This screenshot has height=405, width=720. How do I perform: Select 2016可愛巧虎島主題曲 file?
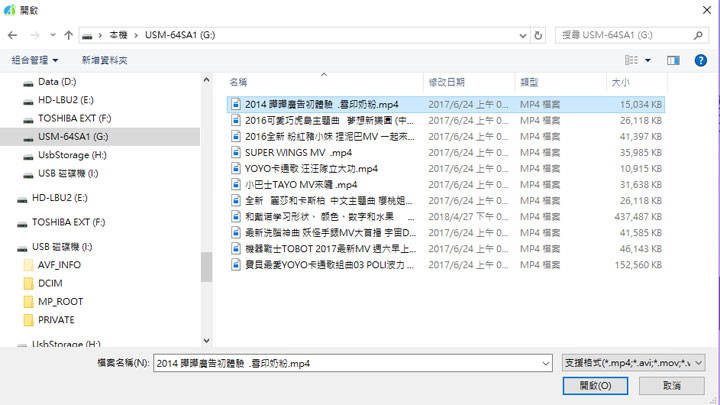pos(445,120)
